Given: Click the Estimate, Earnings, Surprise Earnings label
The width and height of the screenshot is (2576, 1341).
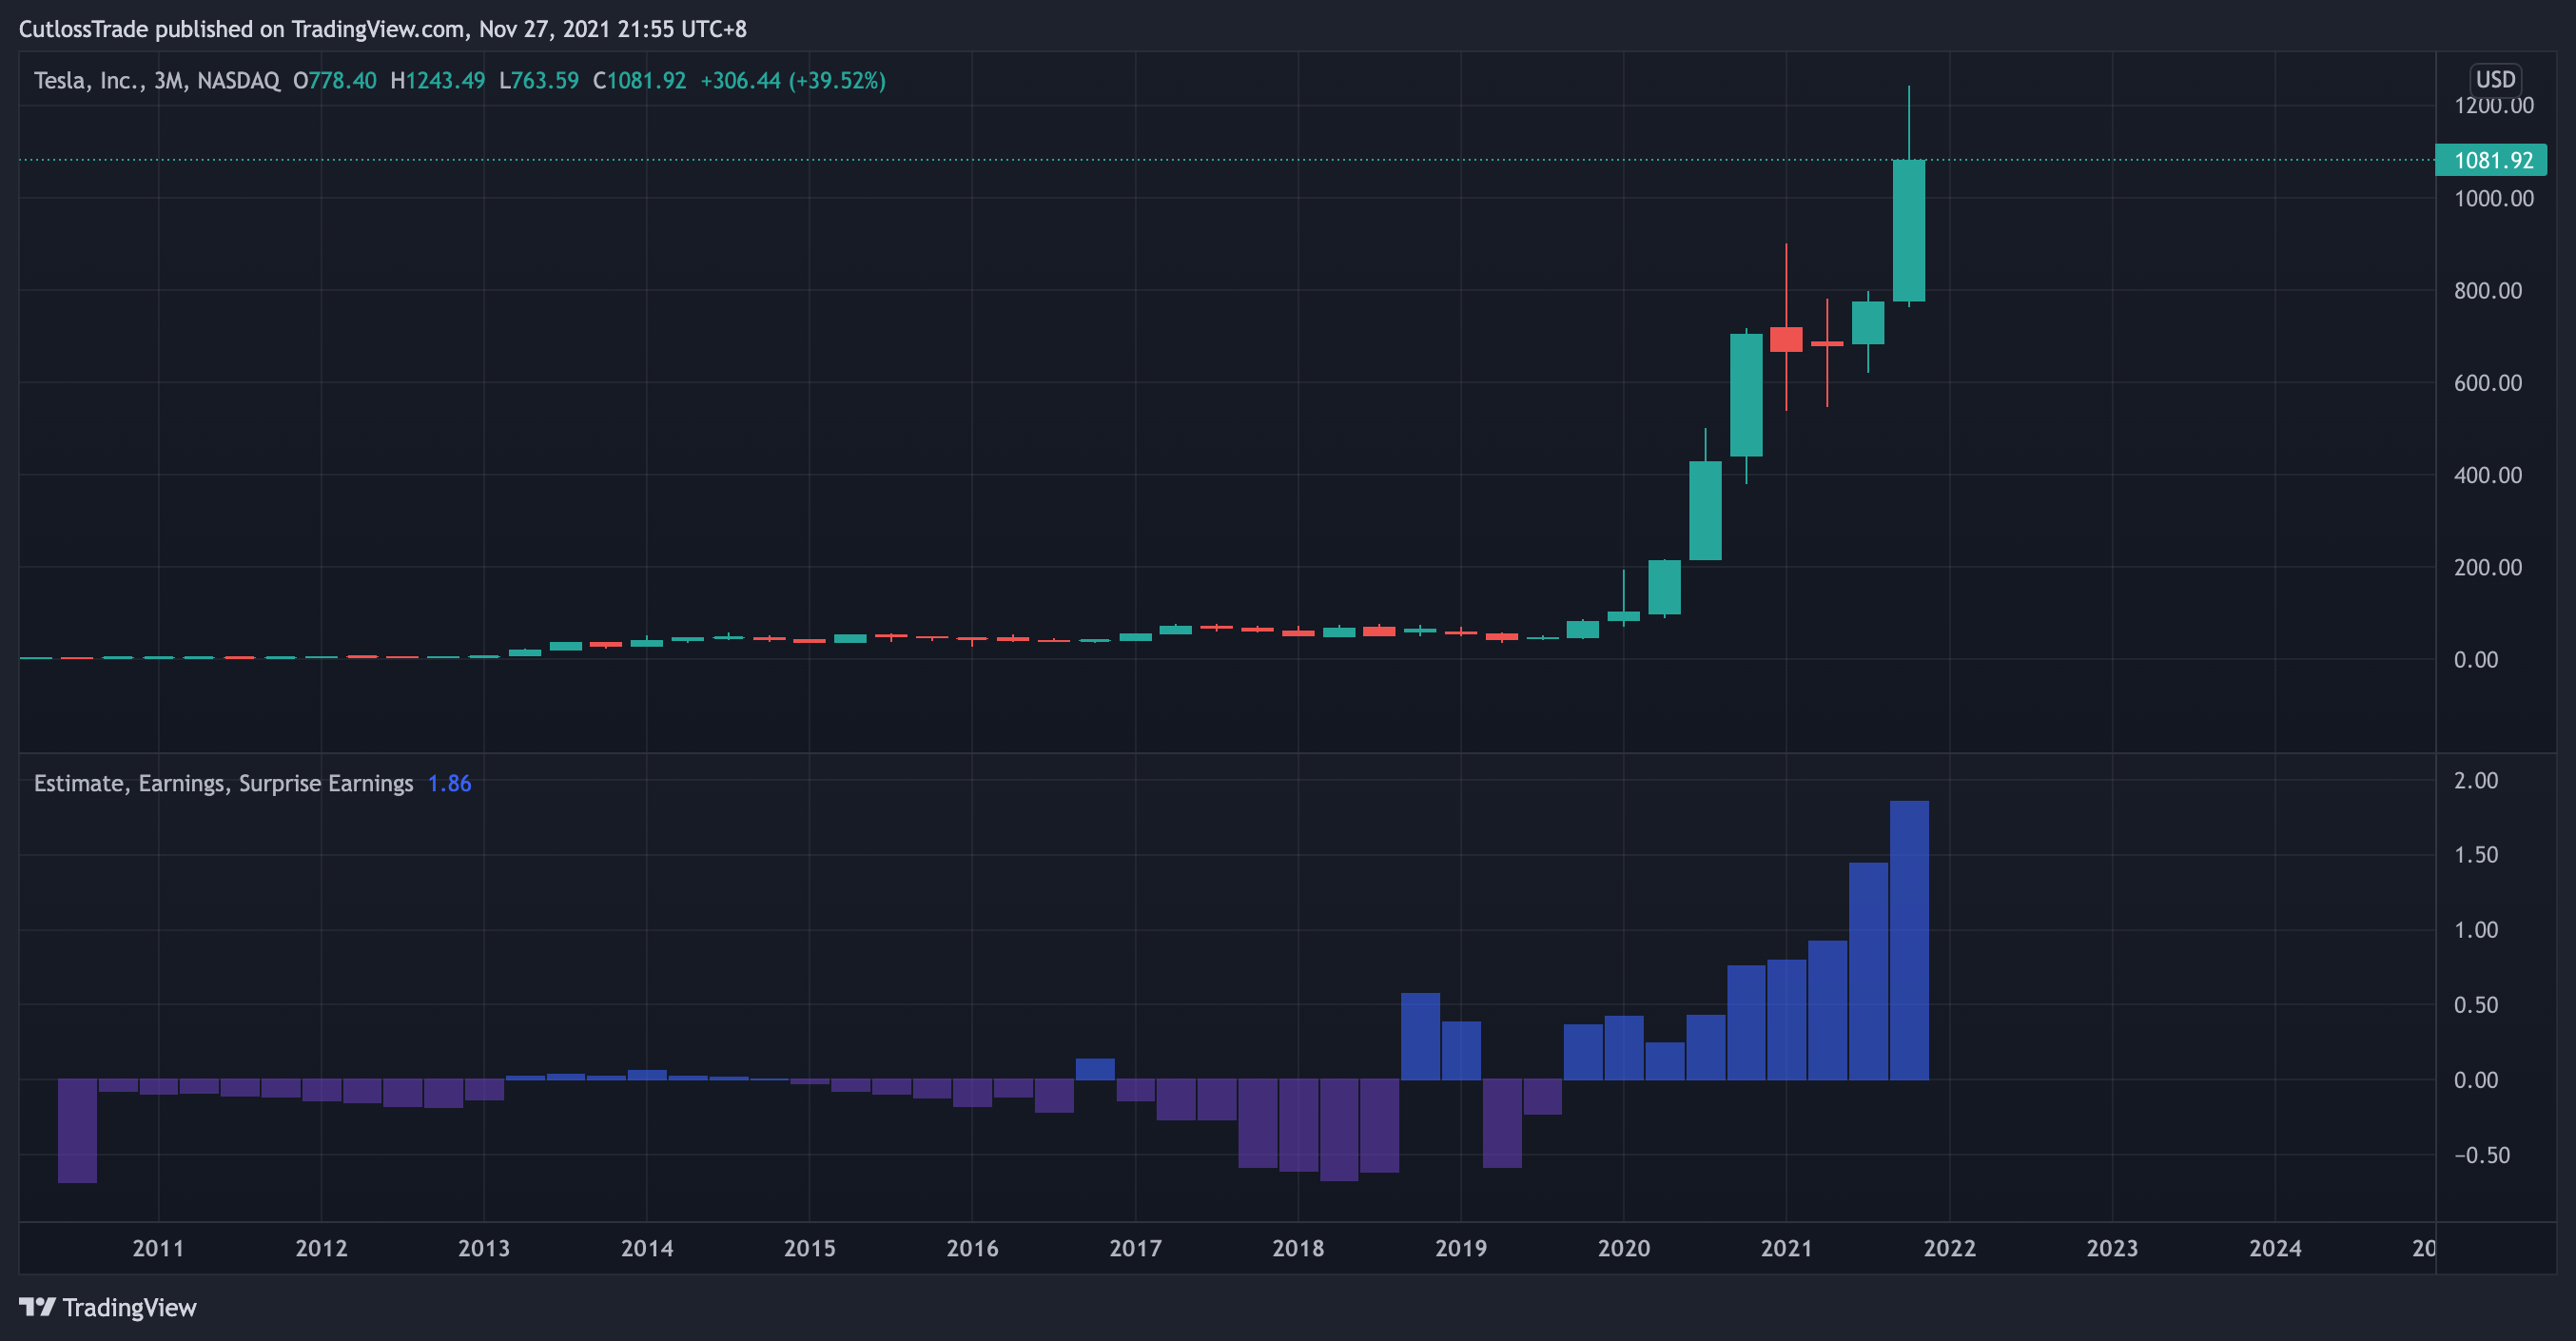Looking at the screenshot, I should [x=224, y=783].
